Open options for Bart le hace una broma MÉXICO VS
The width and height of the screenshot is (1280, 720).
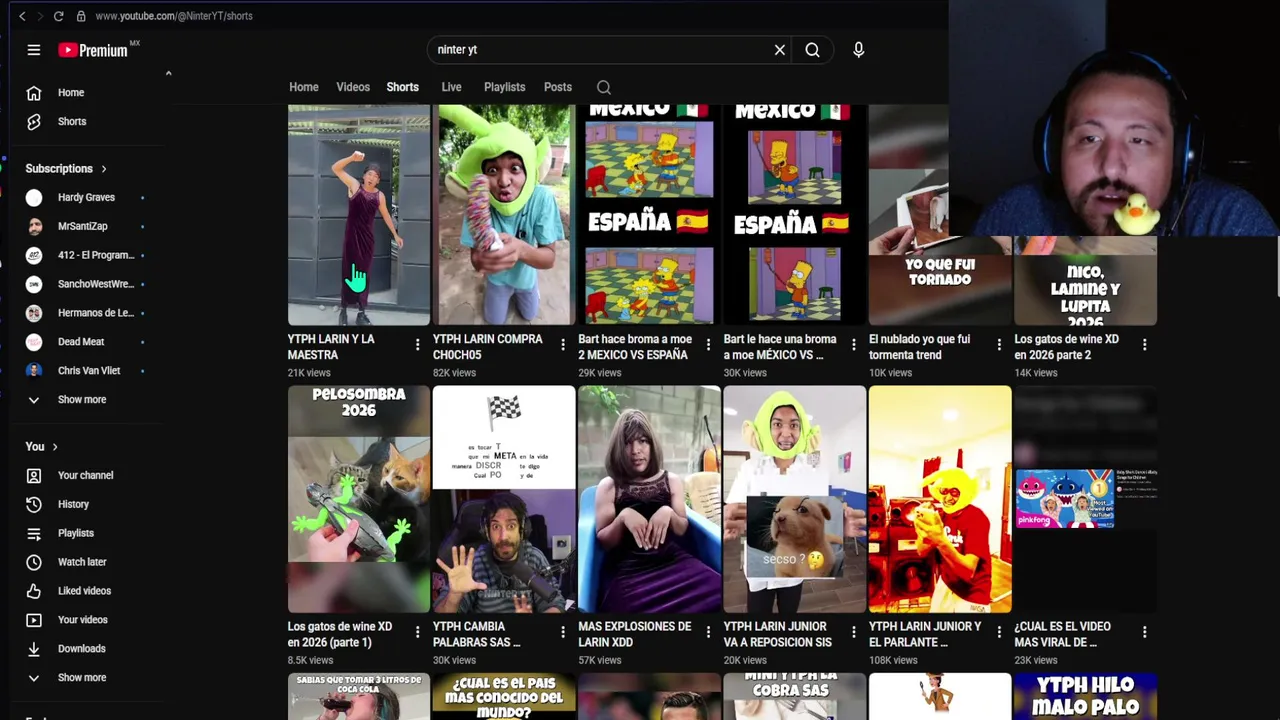click(x=853, y=345)
